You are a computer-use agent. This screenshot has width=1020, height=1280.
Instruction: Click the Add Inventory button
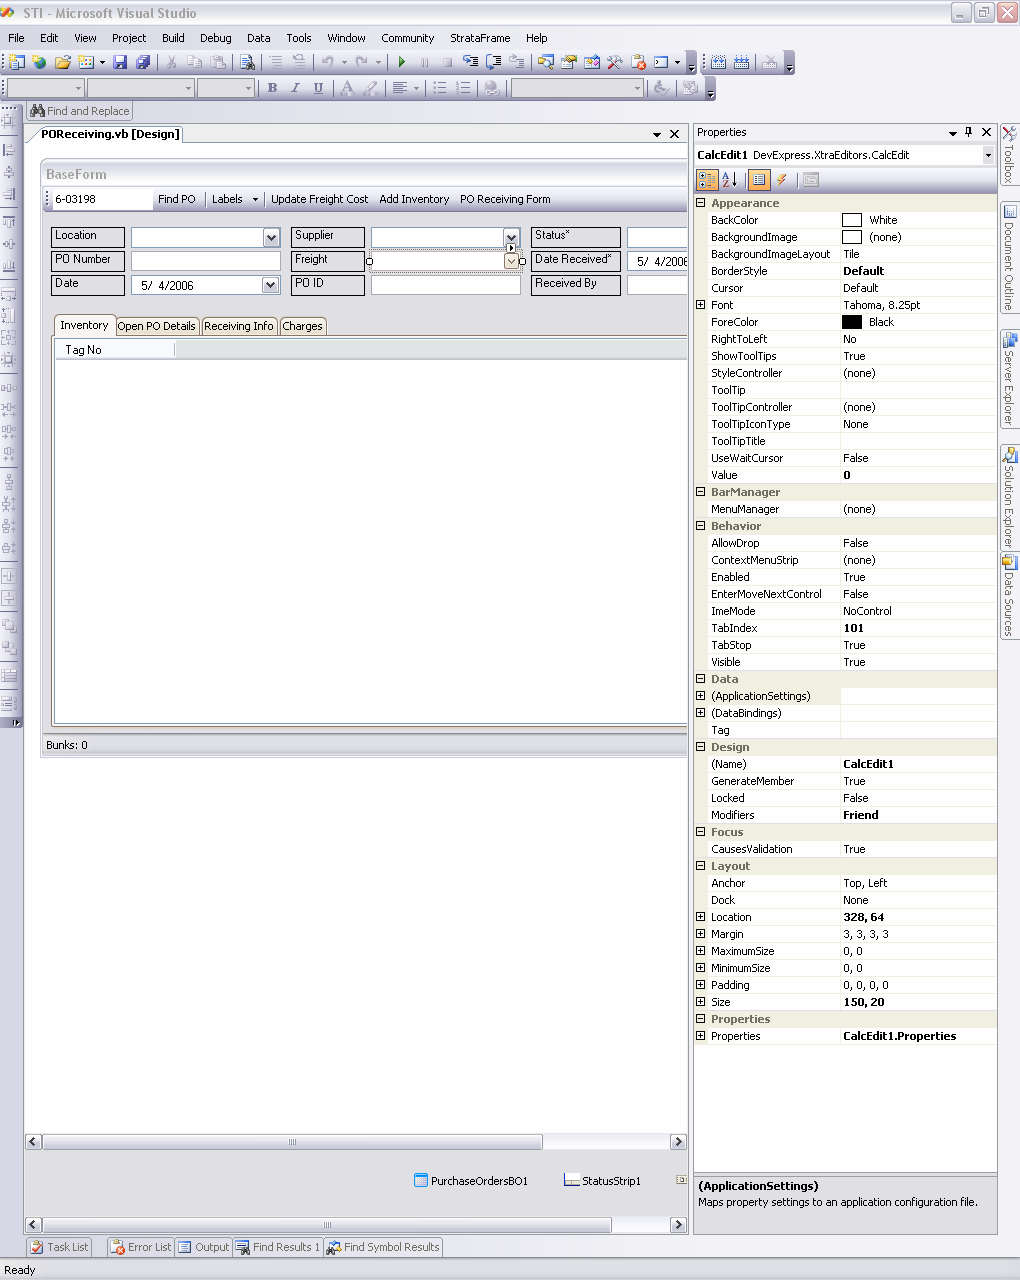pos(414,199)
